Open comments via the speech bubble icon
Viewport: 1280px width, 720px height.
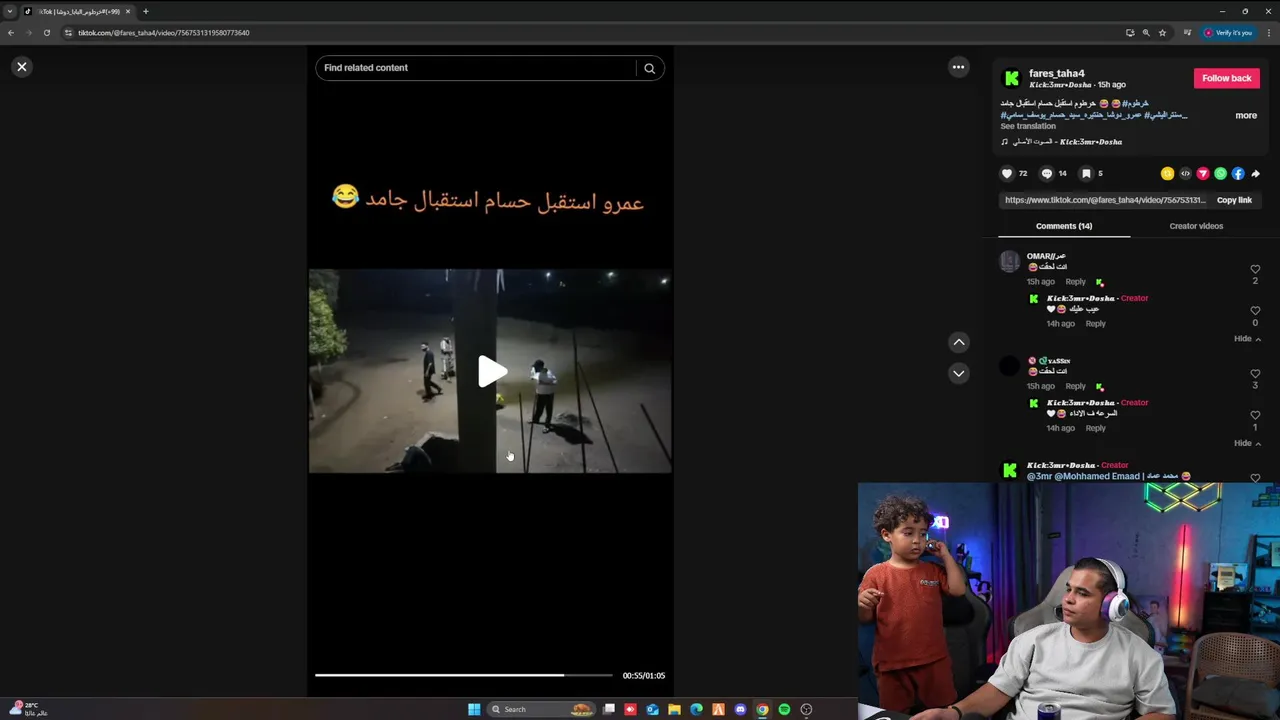pos(1046,173)
